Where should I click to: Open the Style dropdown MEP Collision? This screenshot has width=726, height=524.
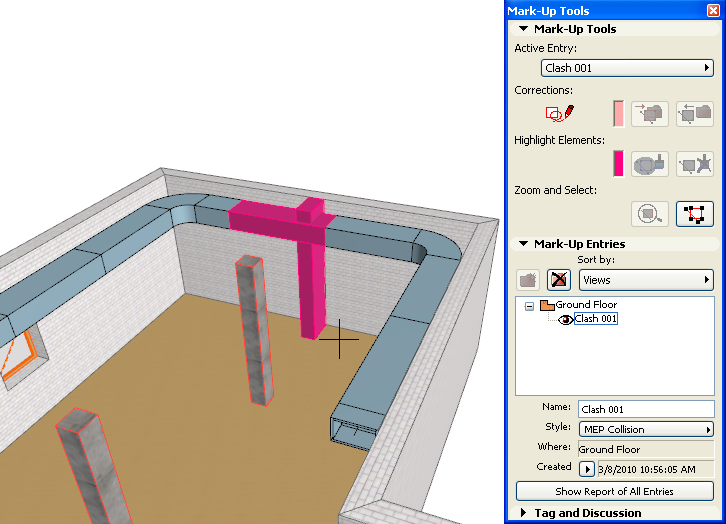pos(646,430)
